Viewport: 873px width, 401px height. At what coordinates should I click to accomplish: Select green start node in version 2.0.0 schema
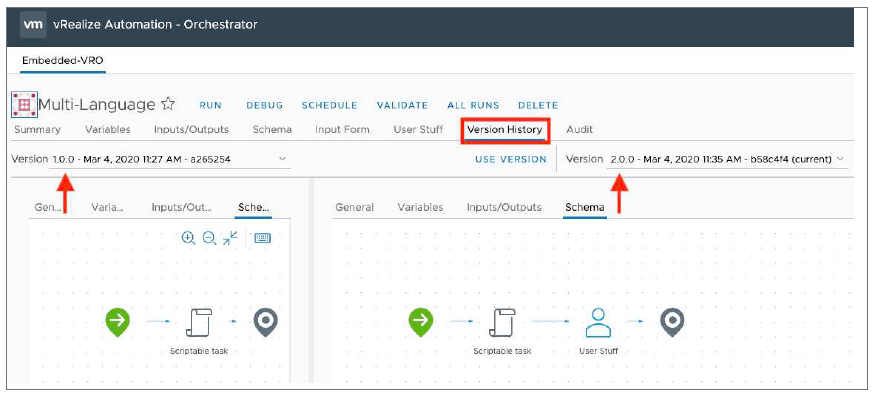pyautogui.click(x=421, y=323)
